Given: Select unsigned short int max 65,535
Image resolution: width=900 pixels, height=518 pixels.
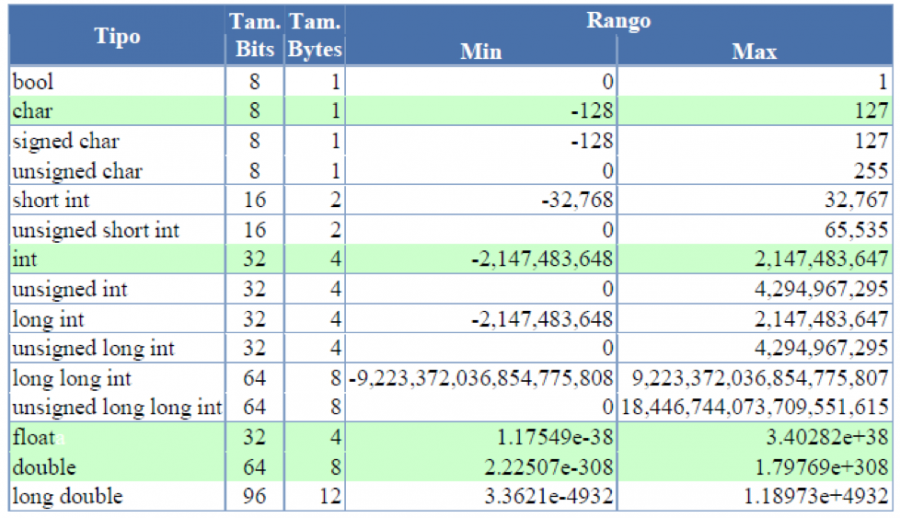Looking at the screenshot, I should coord(856,230).
